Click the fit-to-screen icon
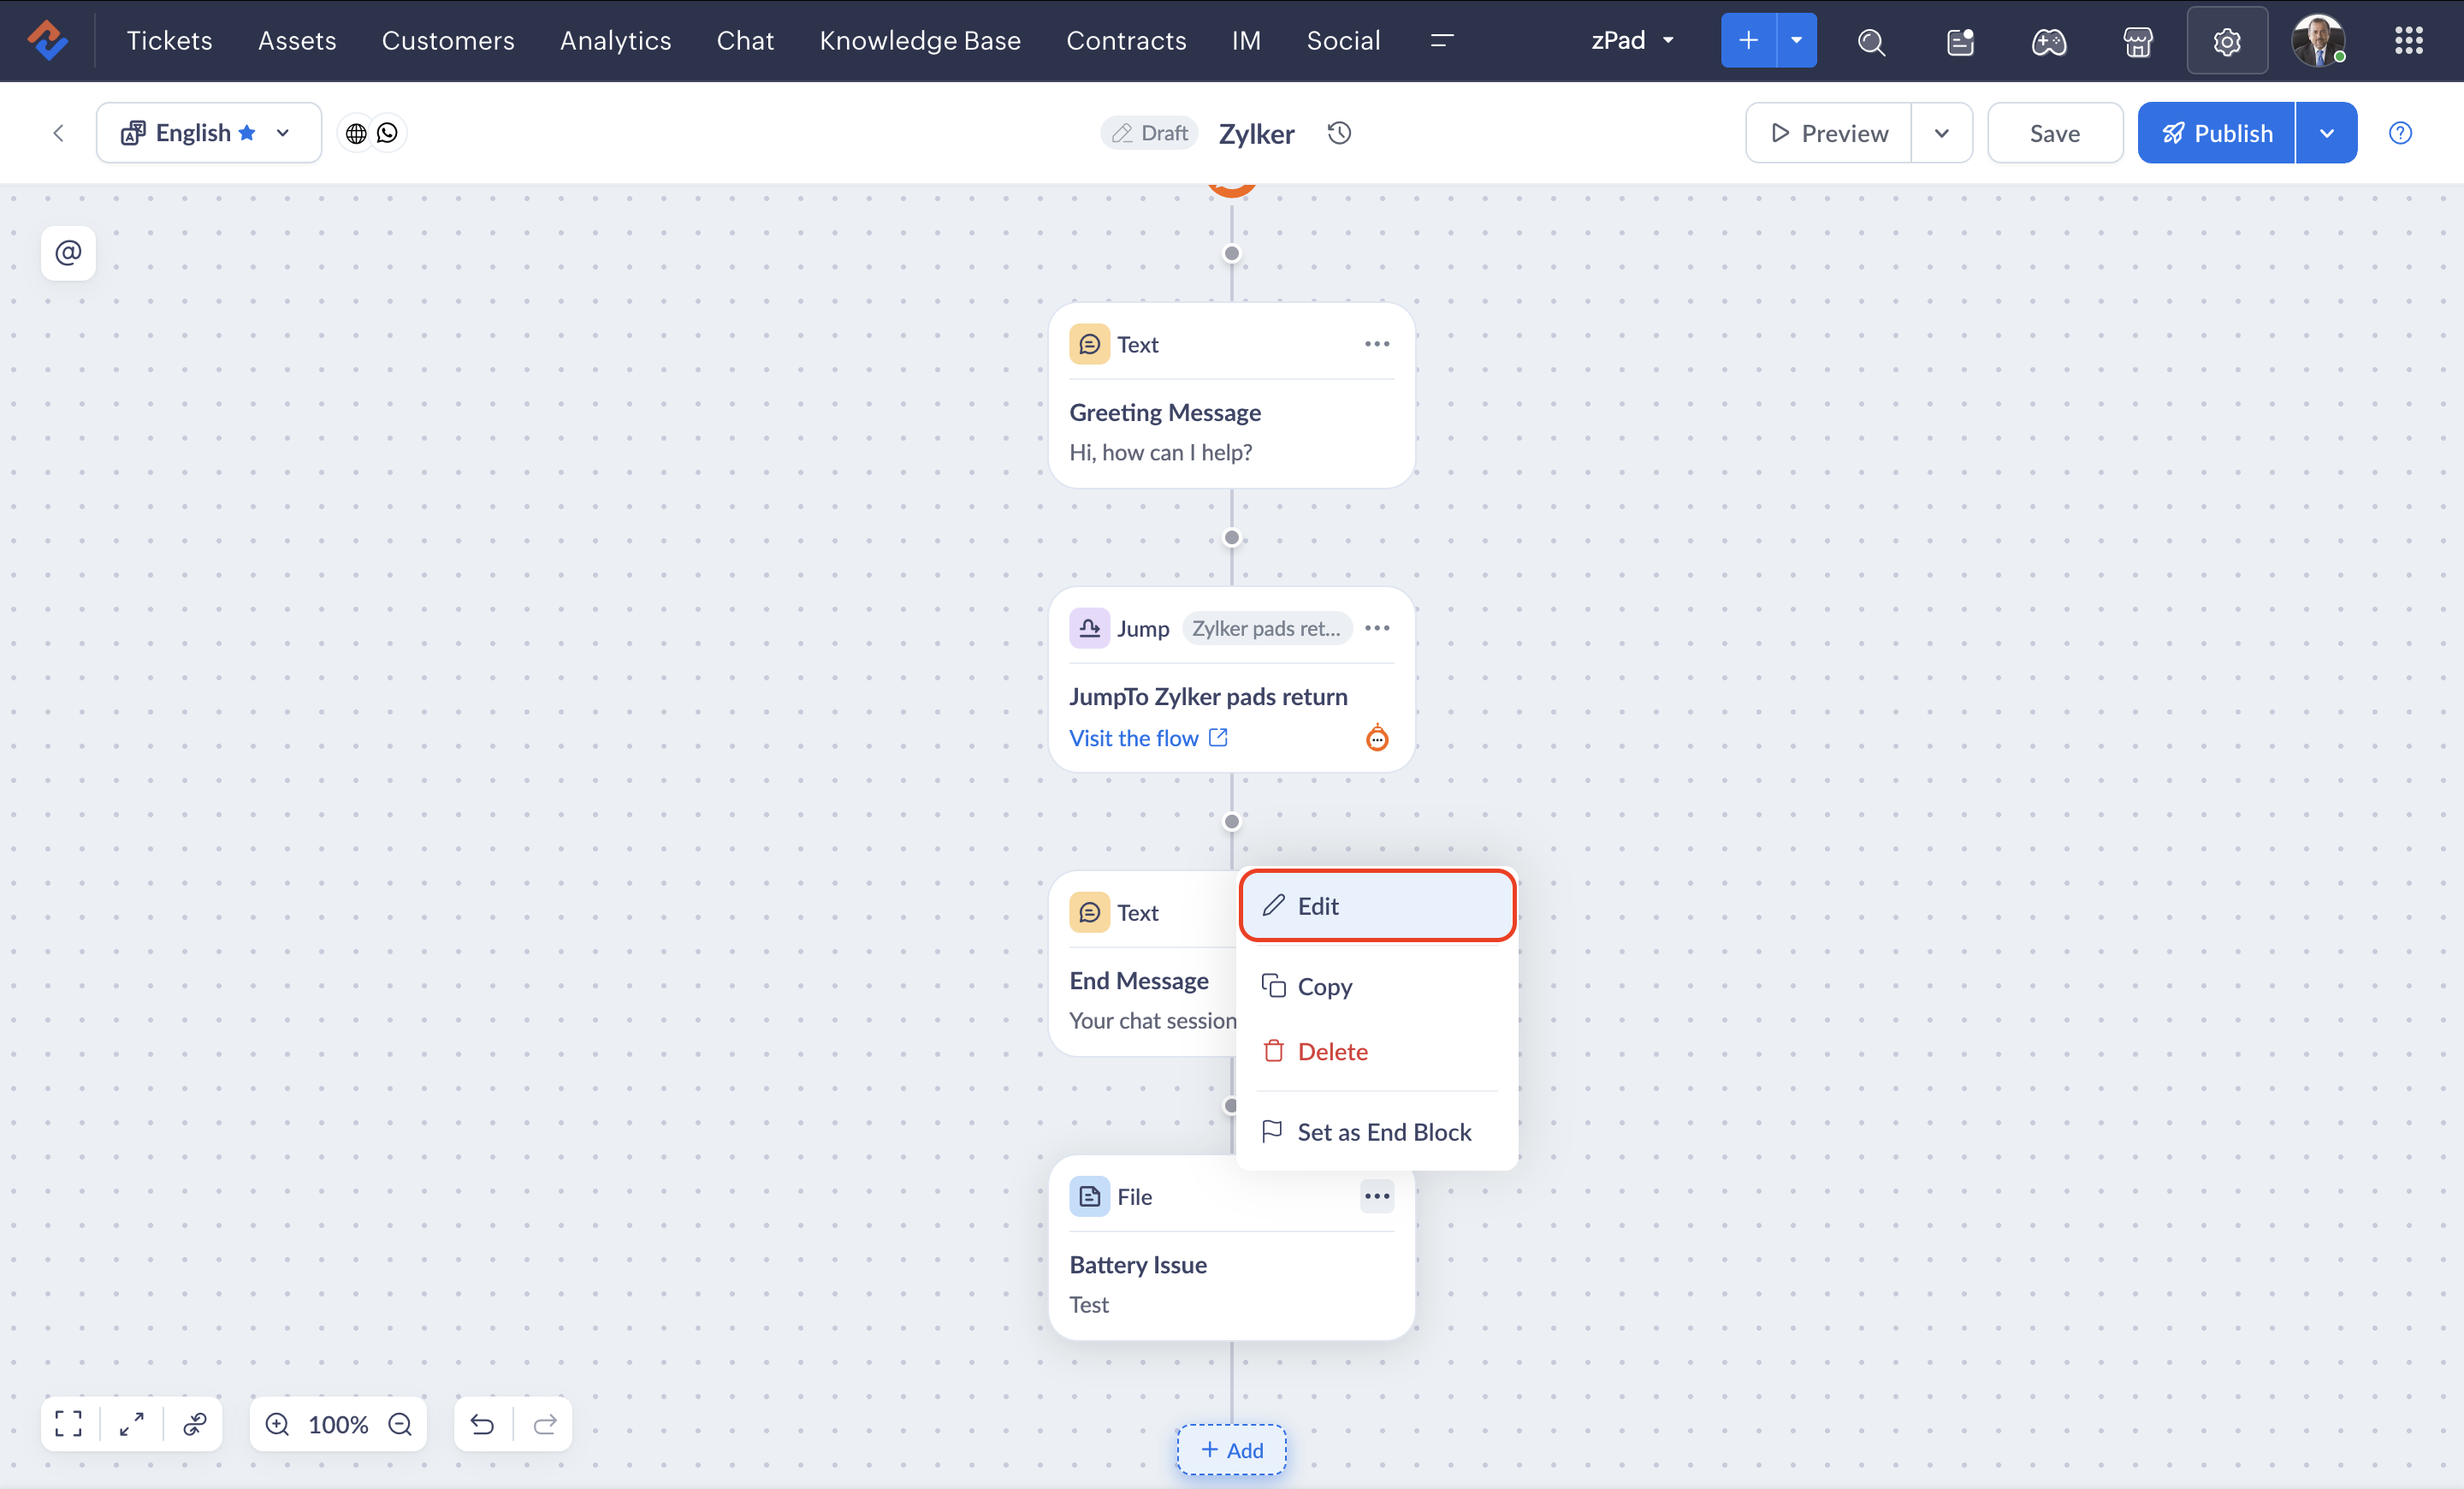Screen dimensions: 2464x1489 point(68,1423)
